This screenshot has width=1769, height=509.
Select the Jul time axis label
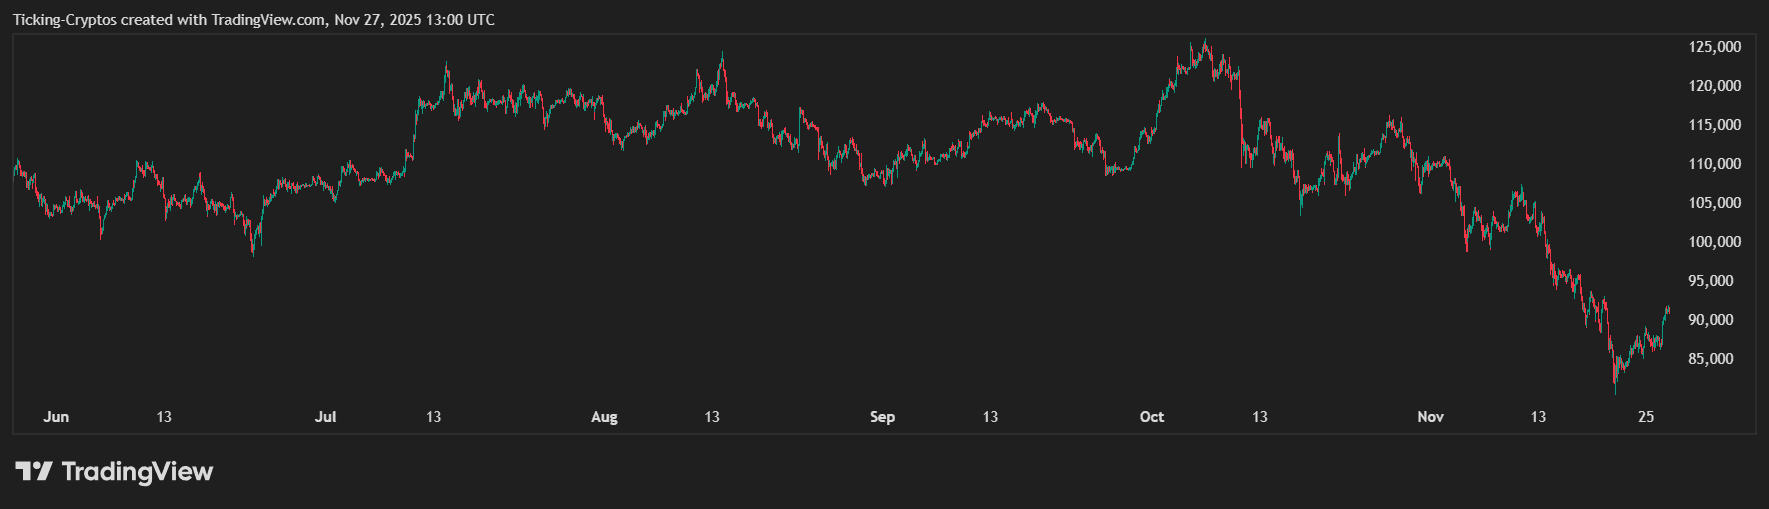[325, 417]
